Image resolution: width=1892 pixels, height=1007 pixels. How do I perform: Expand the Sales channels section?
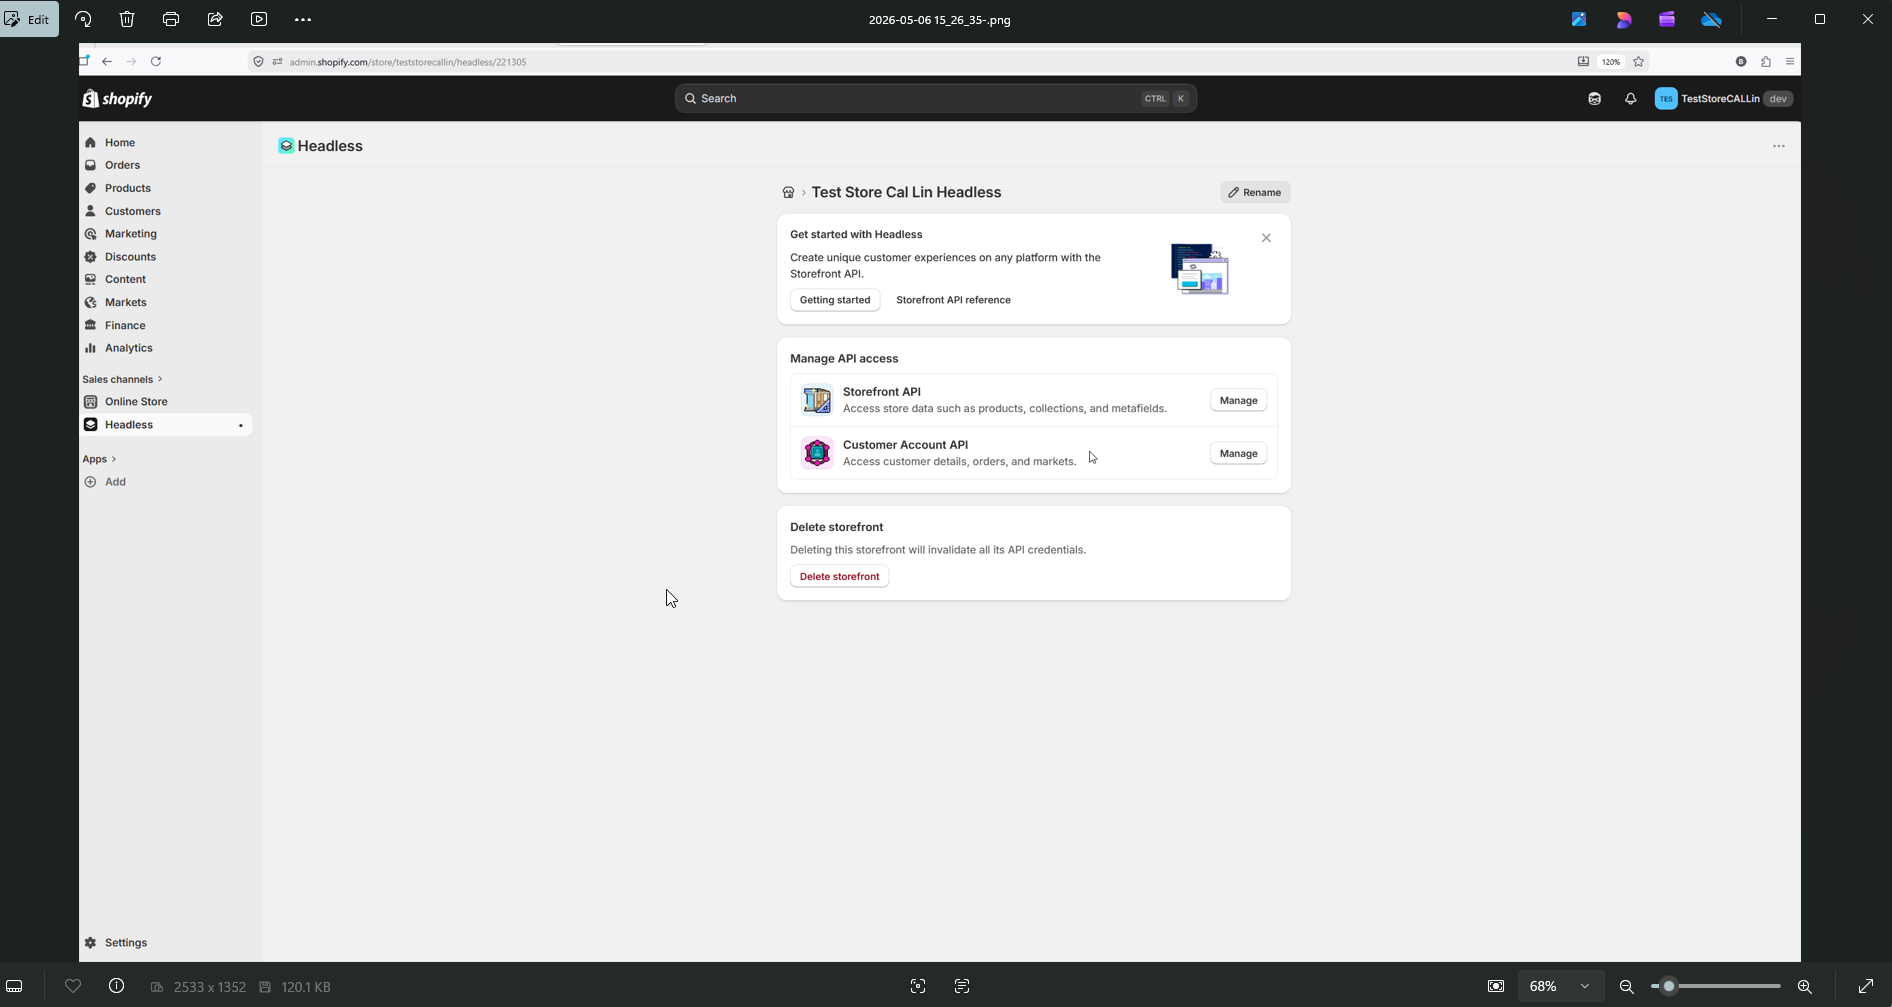(x=122, y=379)
